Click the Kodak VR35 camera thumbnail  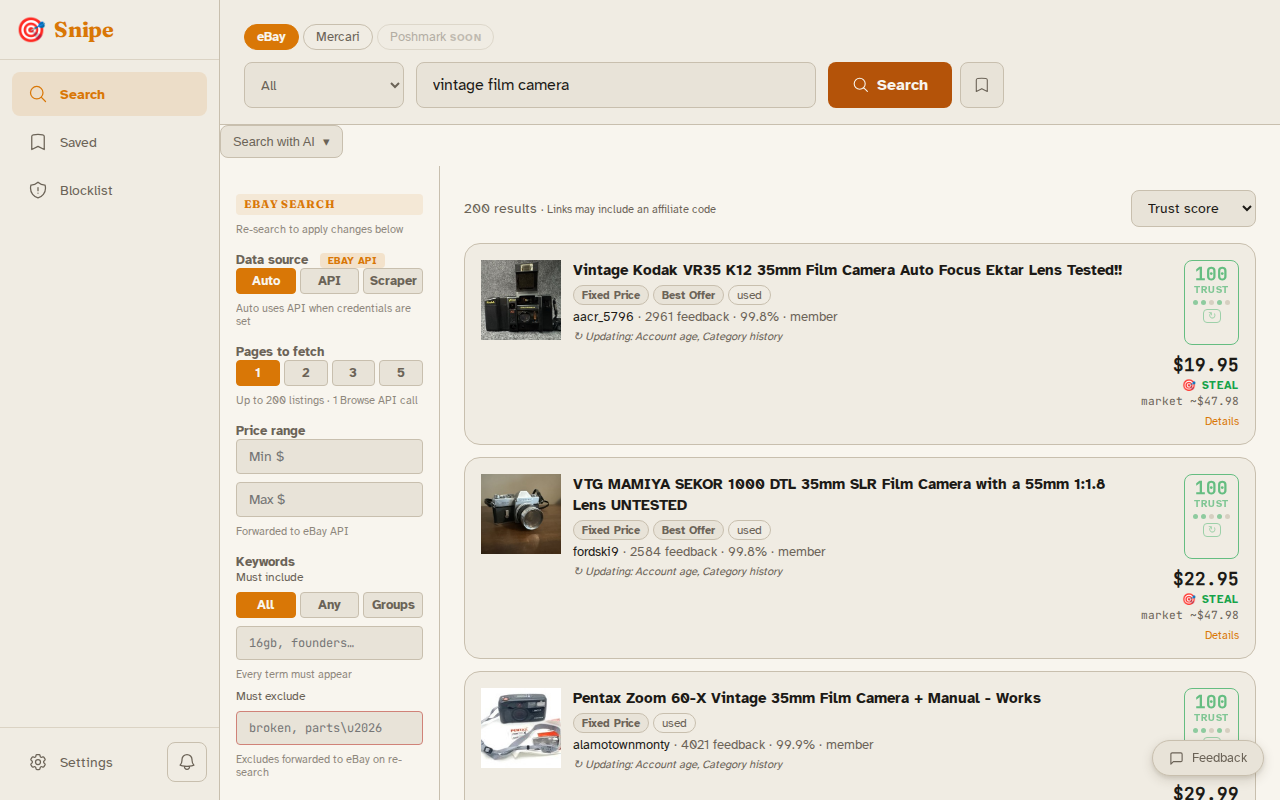tap(521, 300)
